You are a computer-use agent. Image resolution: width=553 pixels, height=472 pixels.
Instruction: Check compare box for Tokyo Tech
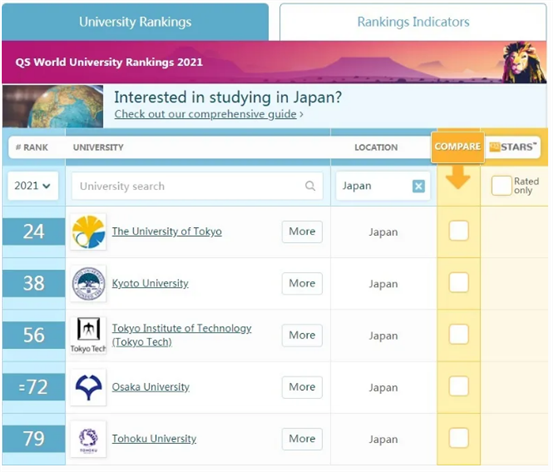[458, 334]
